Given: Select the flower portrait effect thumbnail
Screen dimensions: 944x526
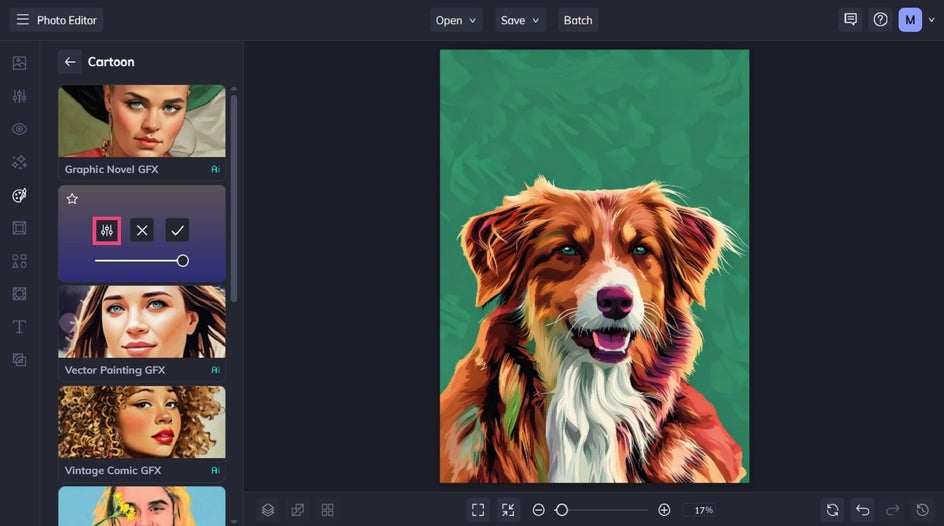Looking at the screenshot, I should [142, 506].
